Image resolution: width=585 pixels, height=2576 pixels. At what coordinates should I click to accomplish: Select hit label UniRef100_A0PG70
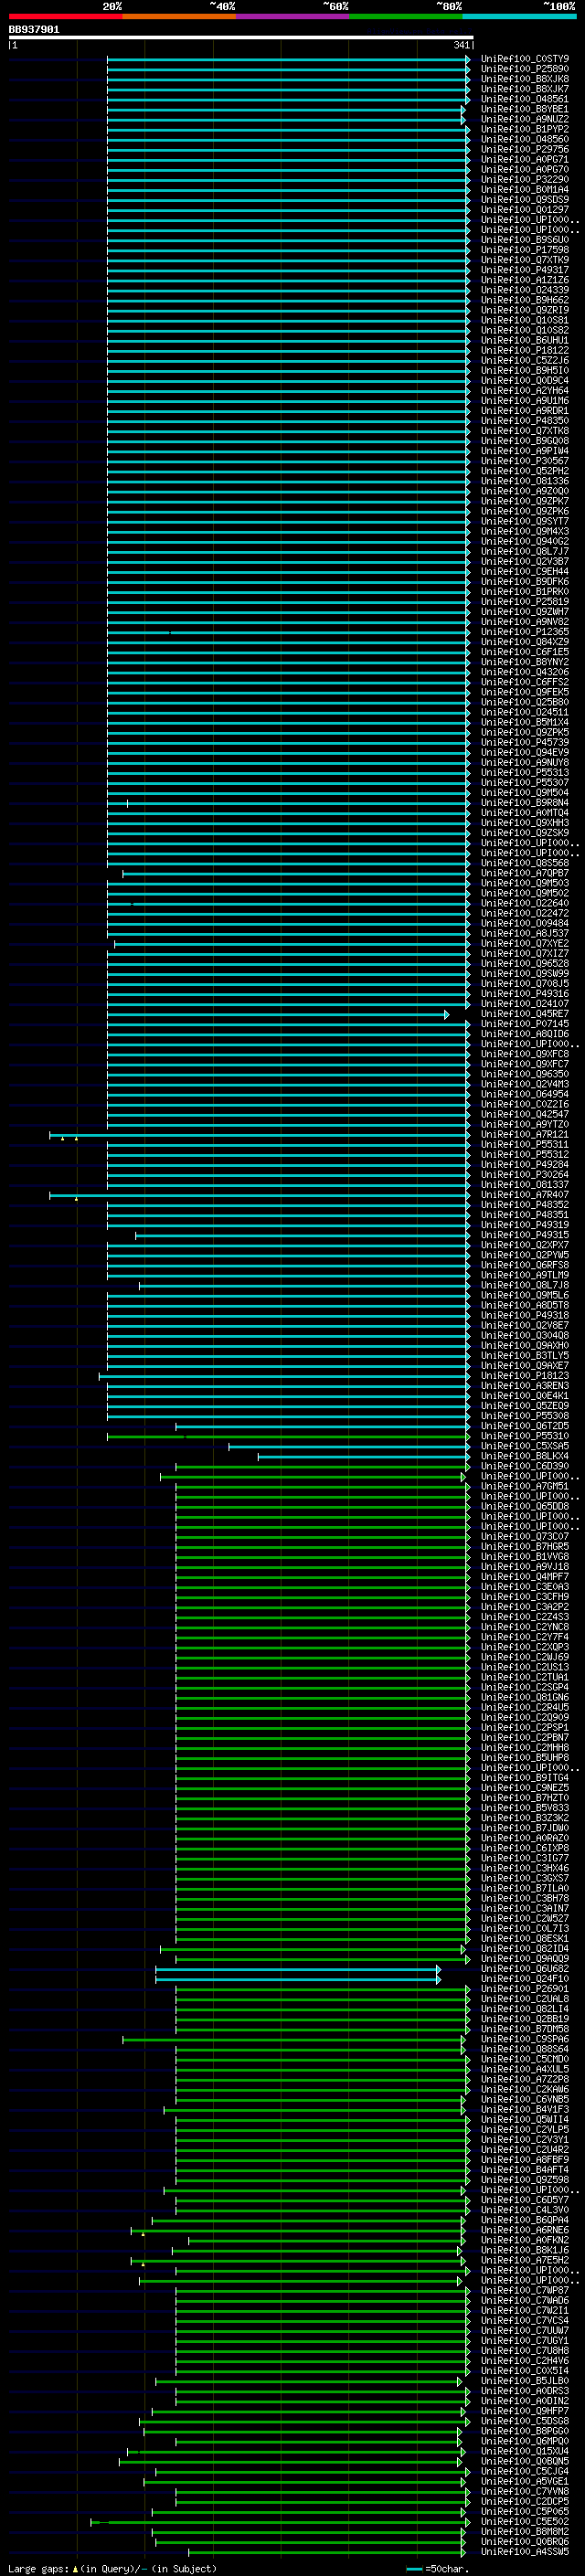(524, 169)
